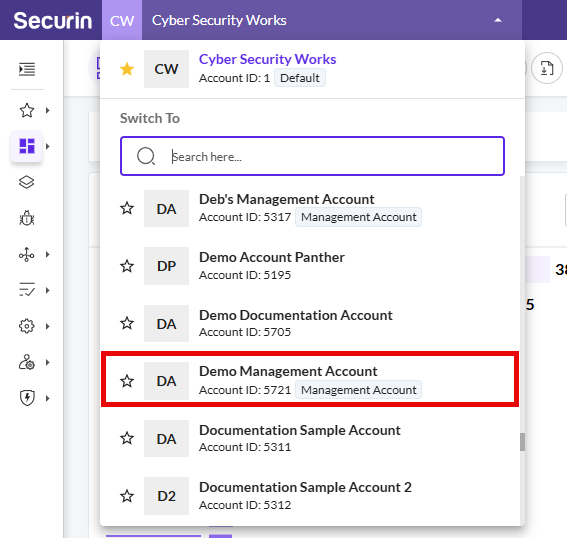Viewport: 567px width, 538px height.
Task: Click the download report icon button
Action: [x=546, y=68]
